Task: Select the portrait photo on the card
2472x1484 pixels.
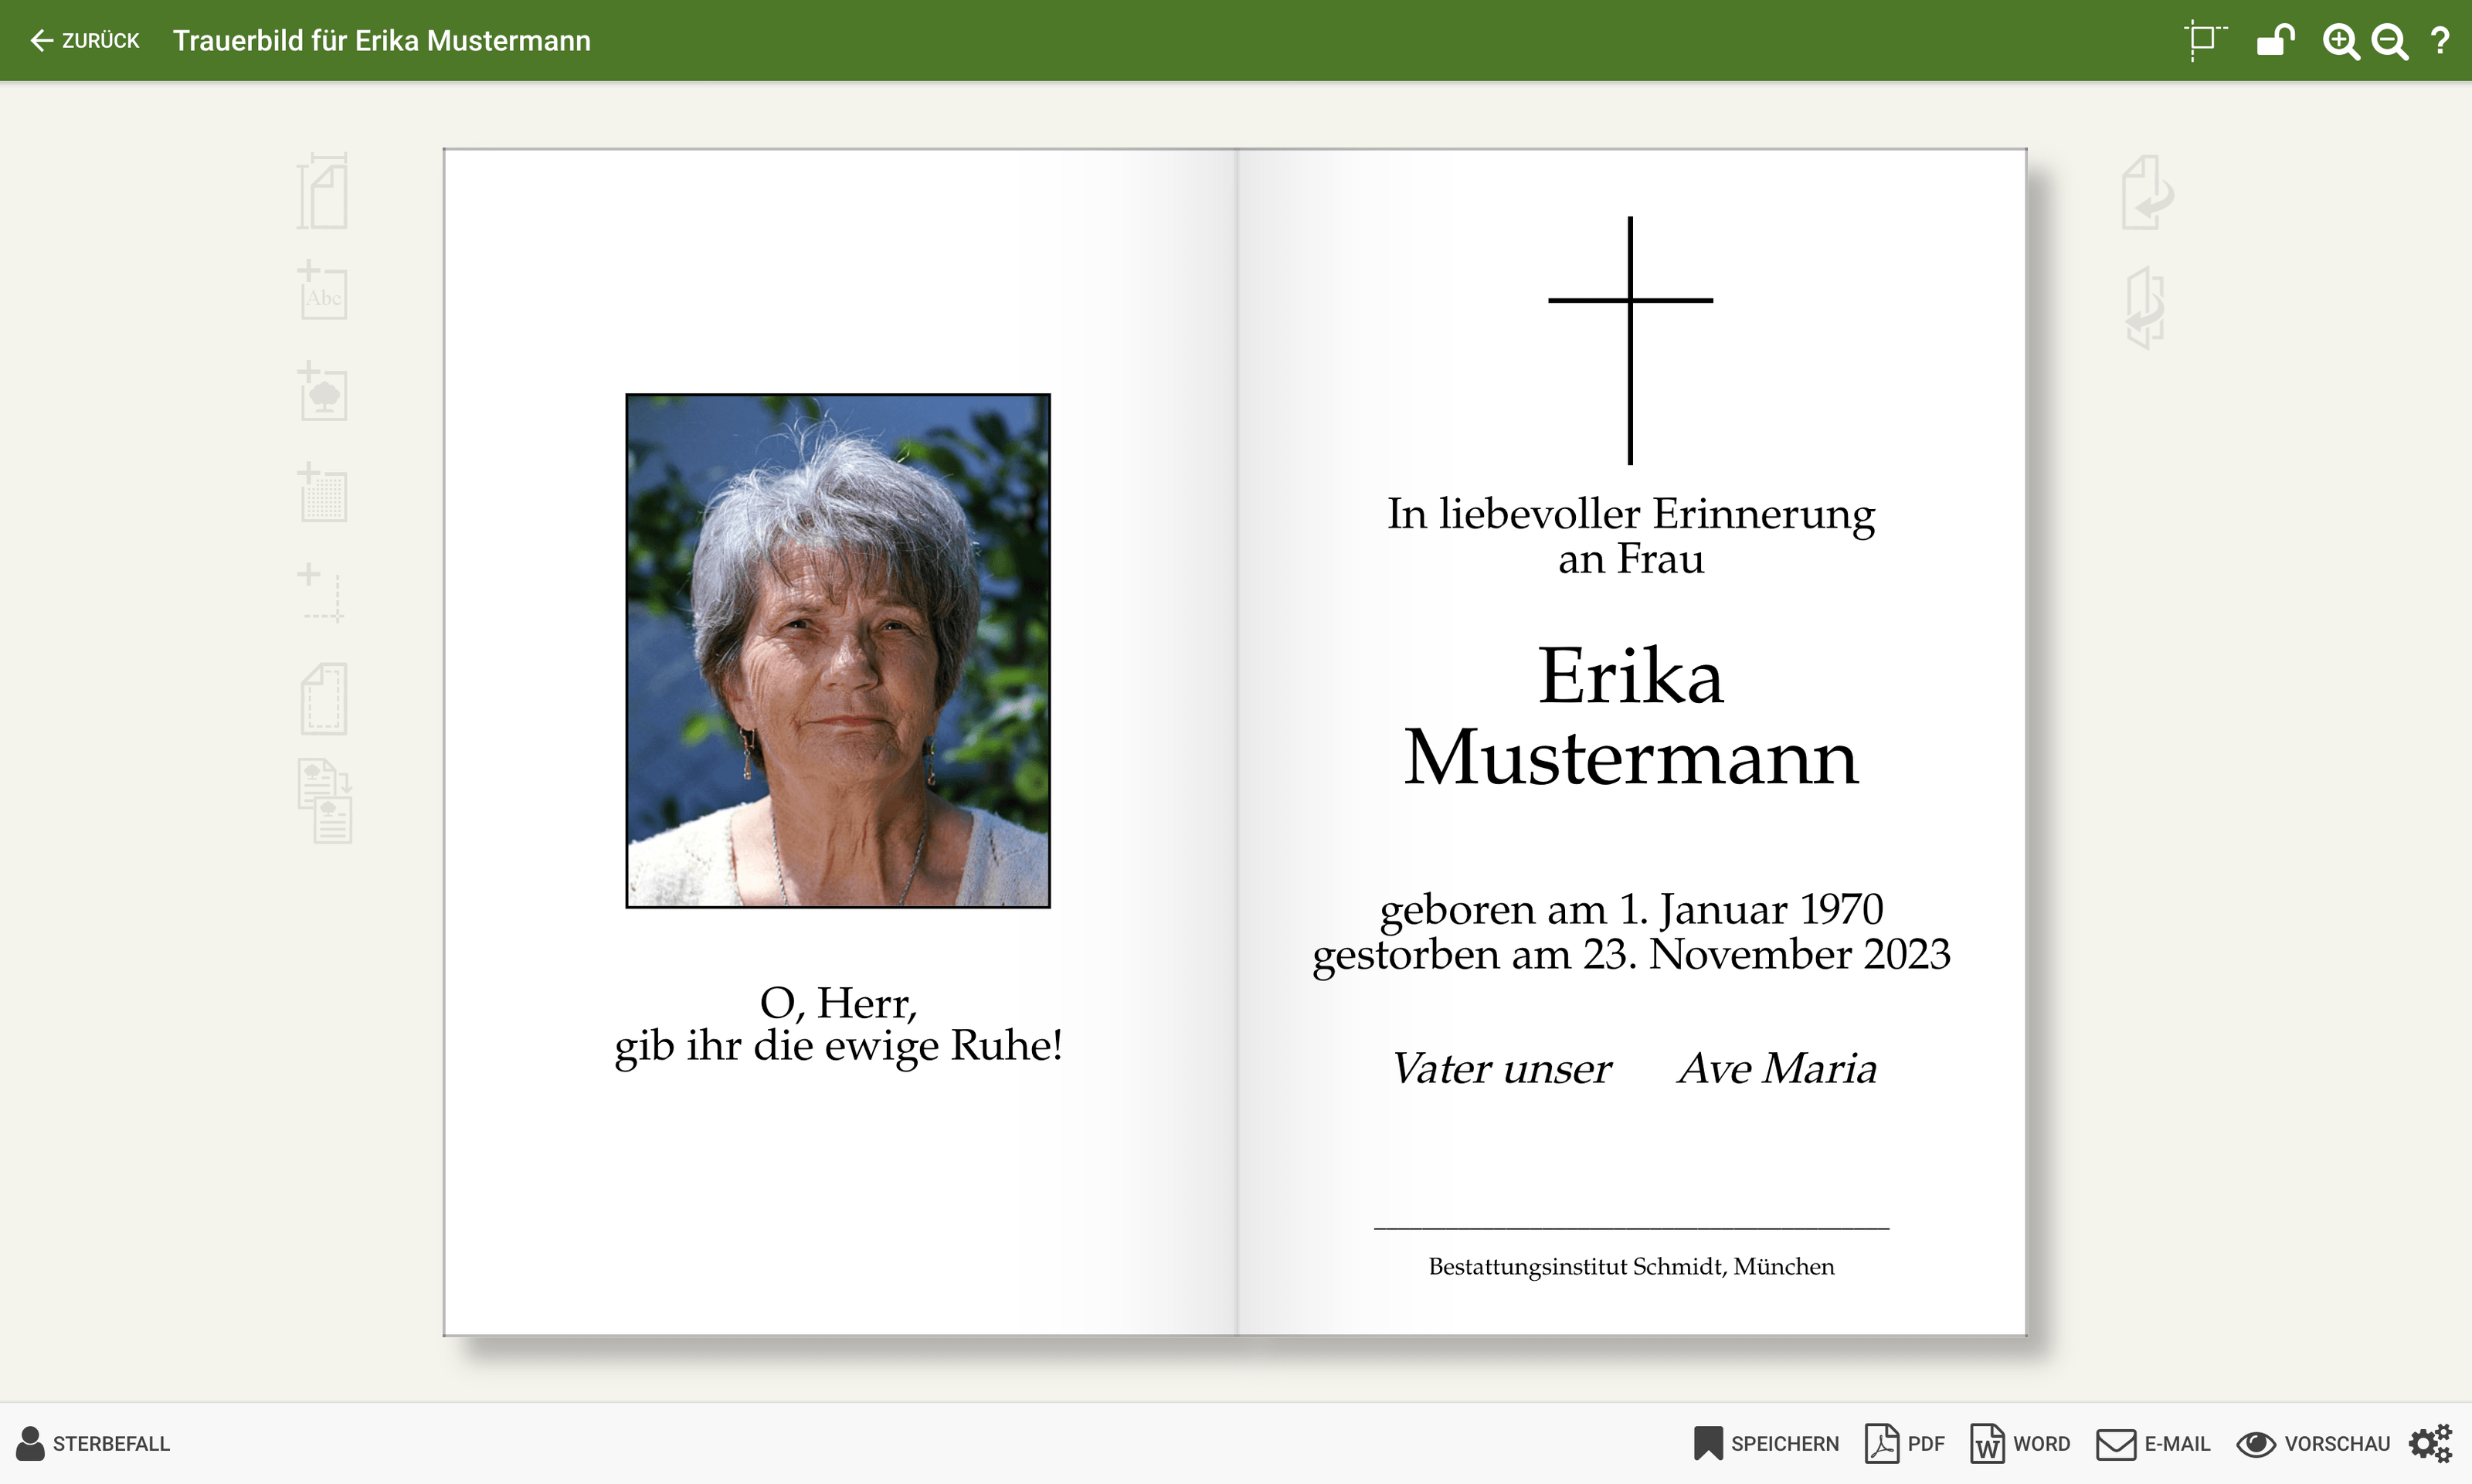Action: [x=838, y=650]
